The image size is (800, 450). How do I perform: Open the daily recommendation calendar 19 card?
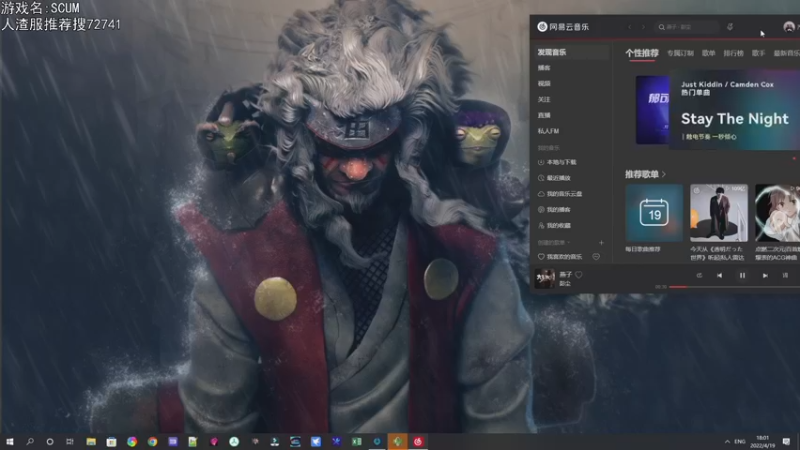coord(654,213)
